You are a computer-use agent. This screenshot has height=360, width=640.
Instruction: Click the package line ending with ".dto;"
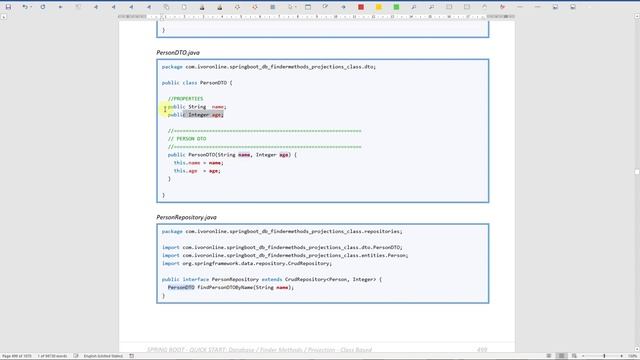tap(269, 67)
